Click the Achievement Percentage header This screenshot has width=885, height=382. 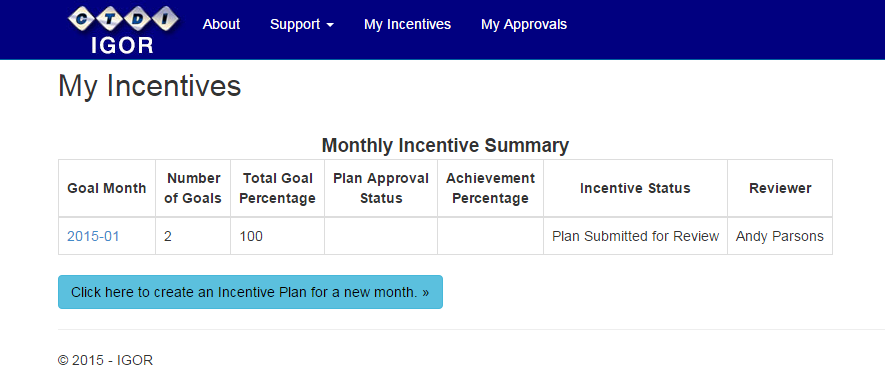(x=490, y=188)
